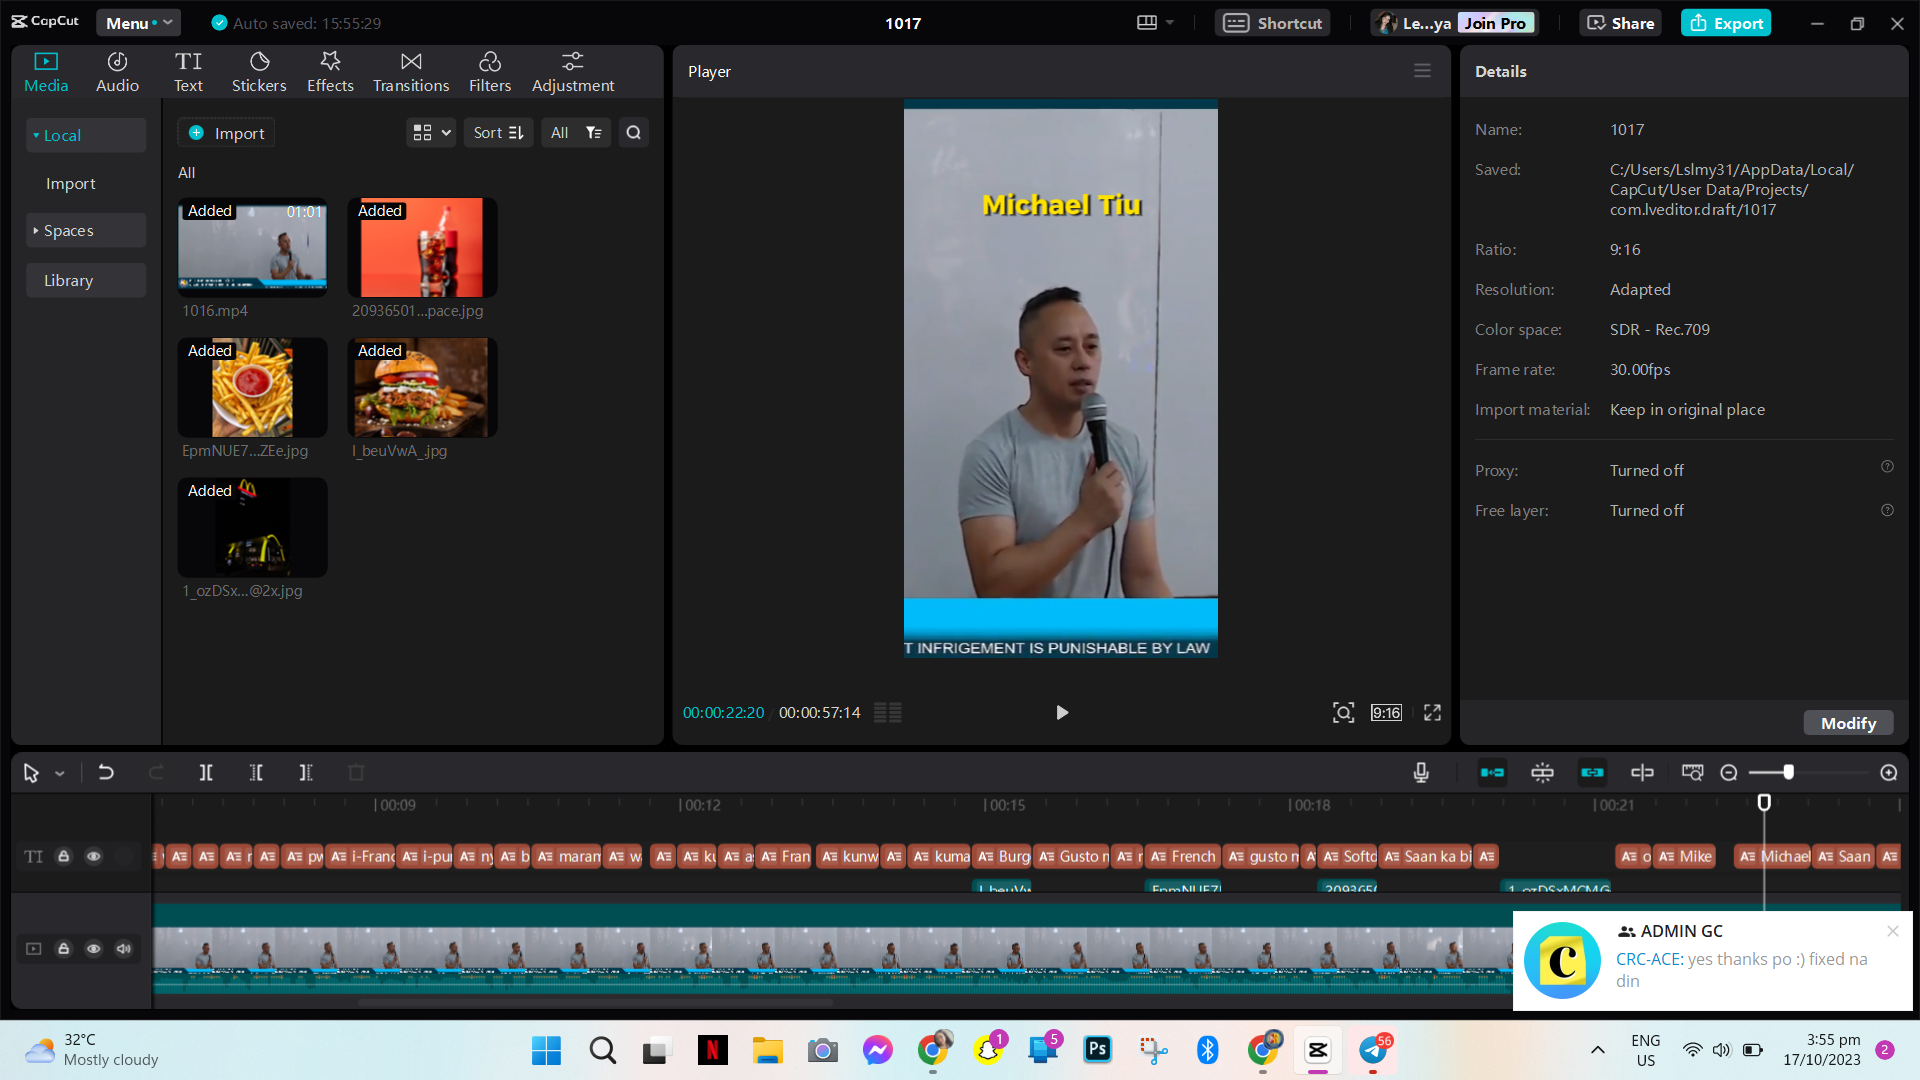Click the timeline zoom slider handle
1920x1080 pixels.
(1788, 773)
